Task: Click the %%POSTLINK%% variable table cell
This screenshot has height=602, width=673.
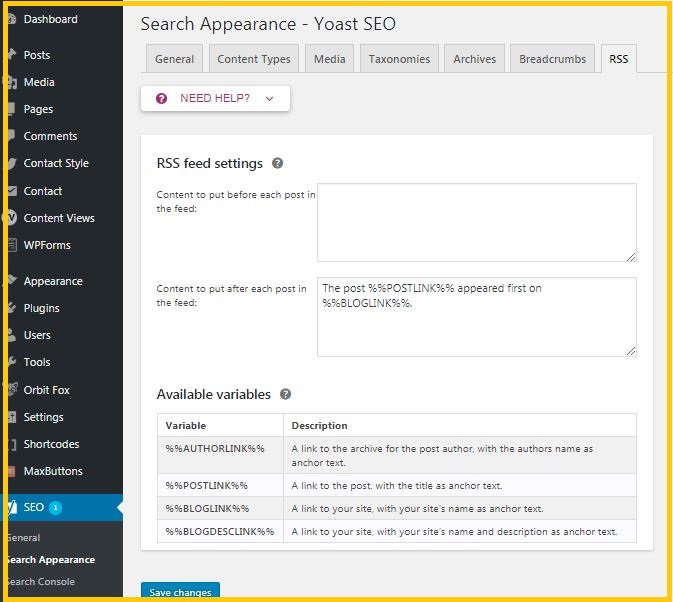Action: click(x=220, y=485)
